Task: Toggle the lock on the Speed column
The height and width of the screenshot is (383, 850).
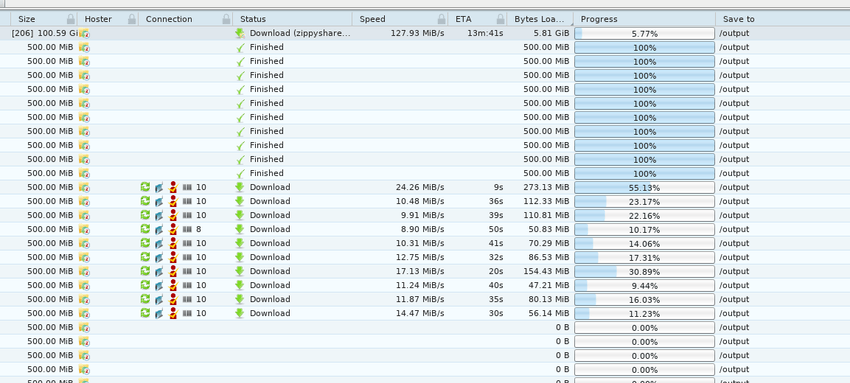Action: [442, 19]
